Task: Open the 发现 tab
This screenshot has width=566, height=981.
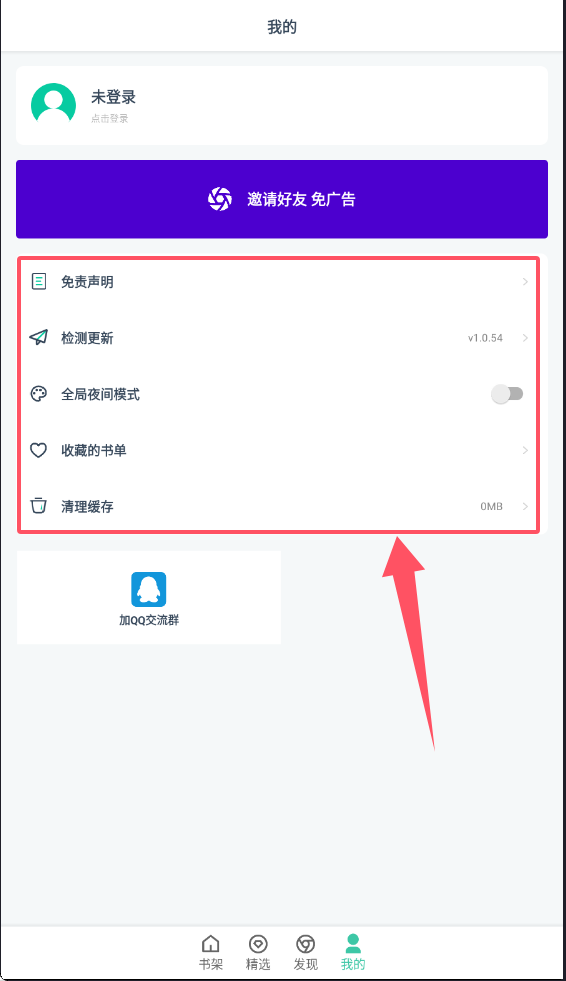Action: click(306, 952)
